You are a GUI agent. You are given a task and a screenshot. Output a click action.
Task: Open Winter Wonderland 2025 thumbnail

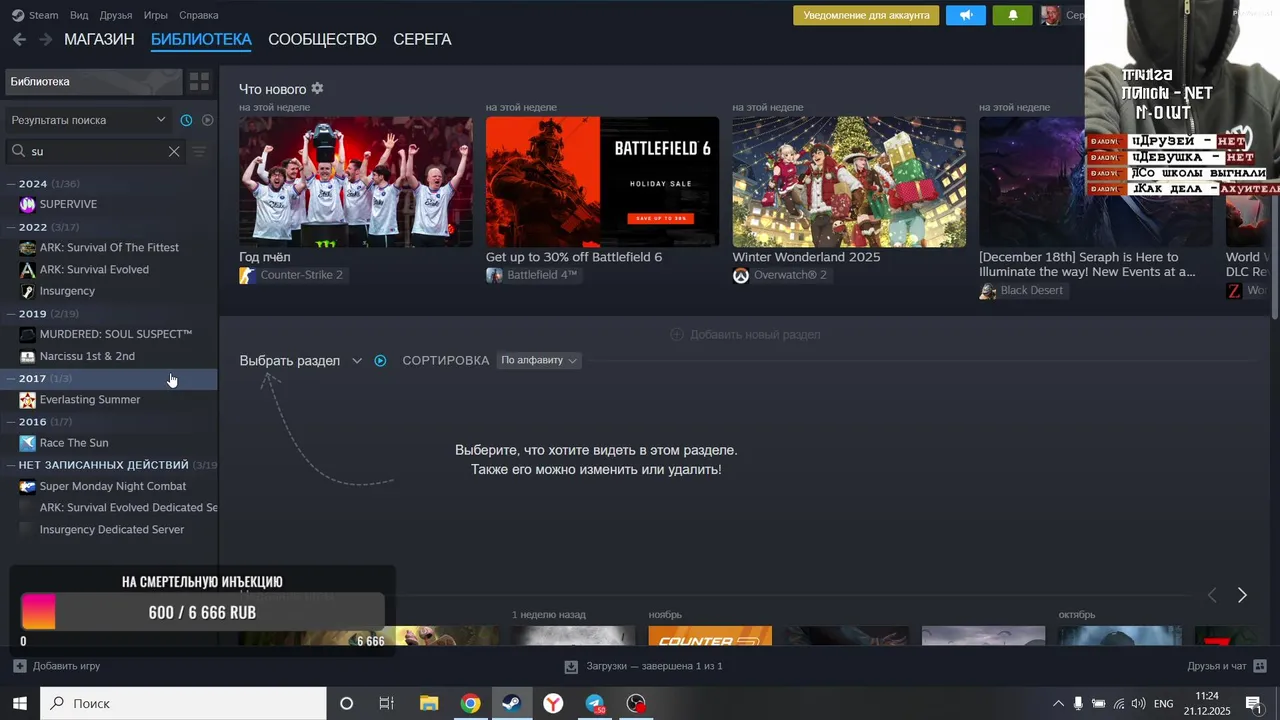(x=849, y=182)
